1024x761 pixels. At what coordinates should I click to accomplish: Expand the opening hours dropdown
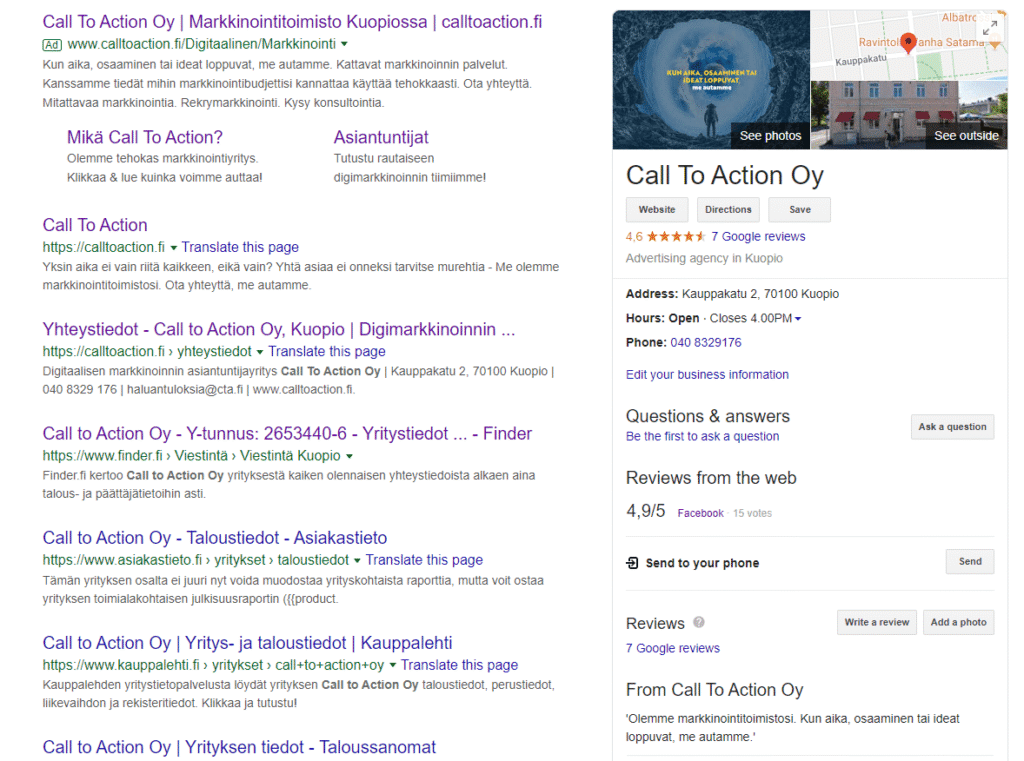[797, 319]
